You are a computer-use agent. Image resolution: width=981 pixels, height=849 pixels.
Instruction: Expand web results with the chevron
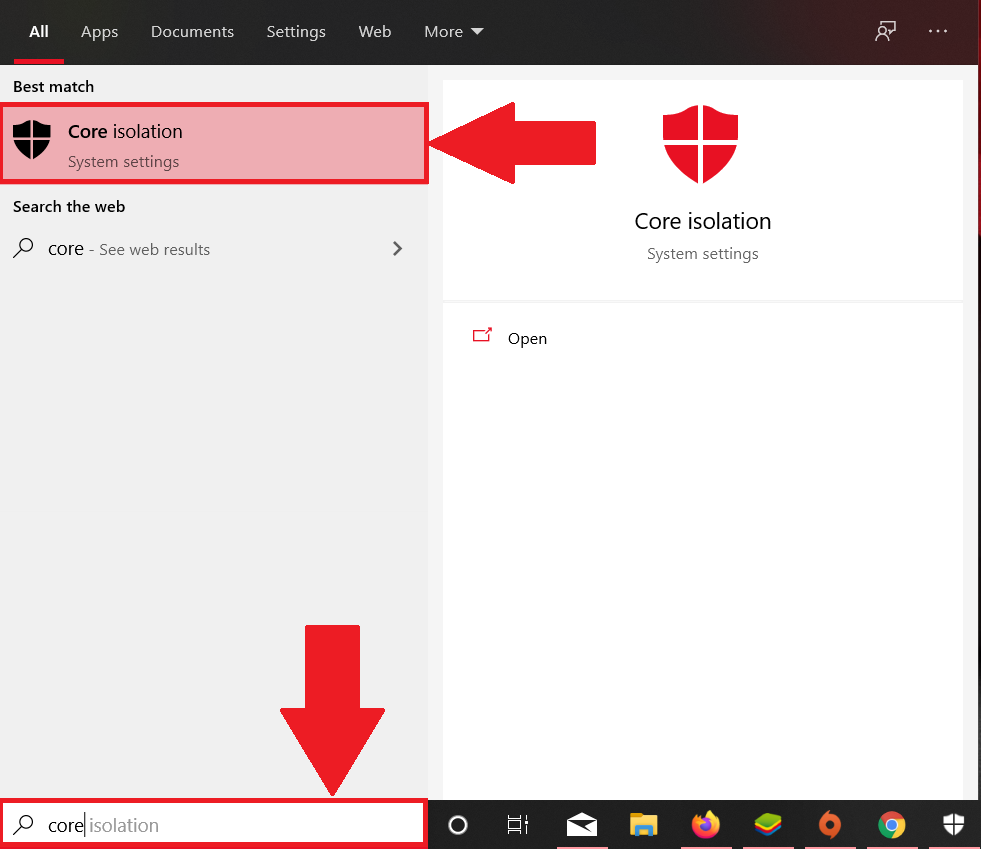coord(397,248)
